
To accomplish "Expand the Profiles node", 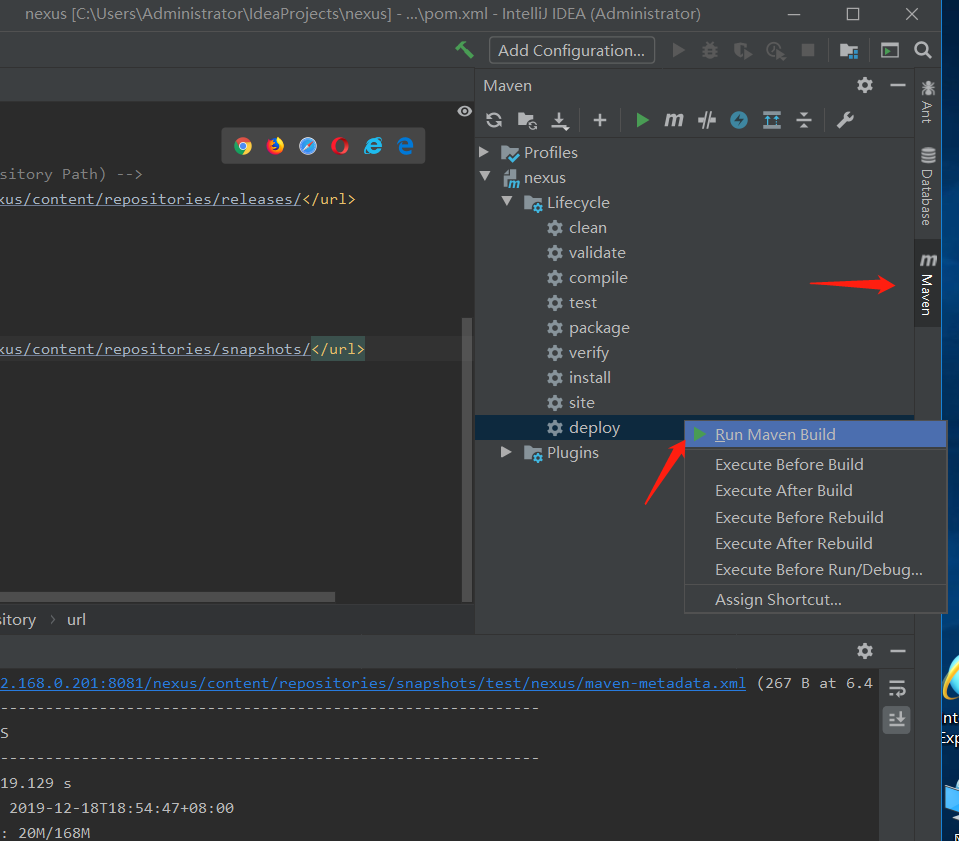I will (x=484, y=152).
